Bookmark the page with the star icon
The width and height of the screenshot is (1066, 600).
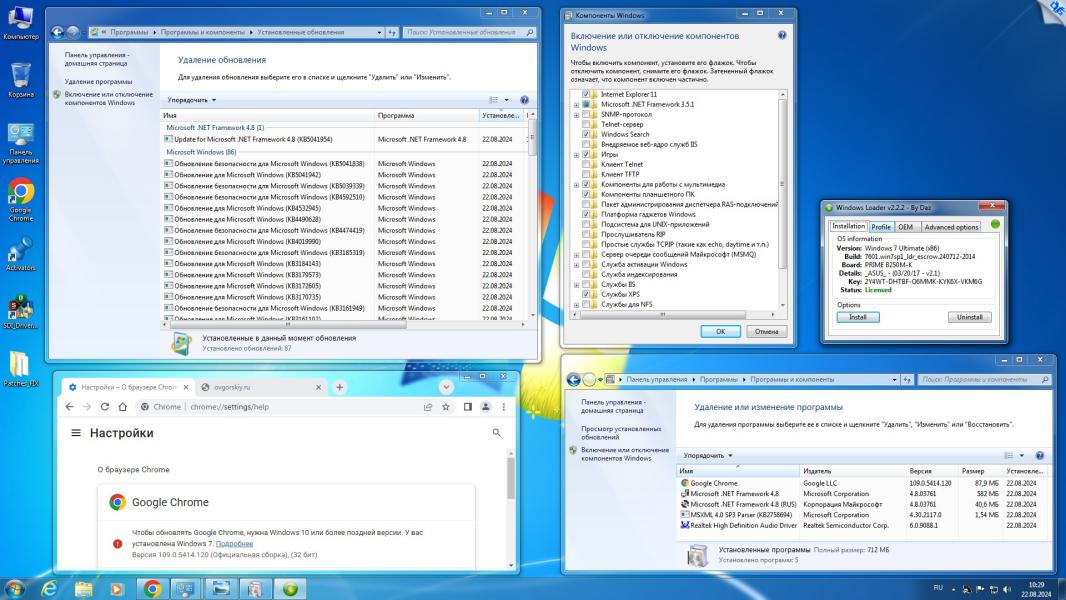(446, 407)
